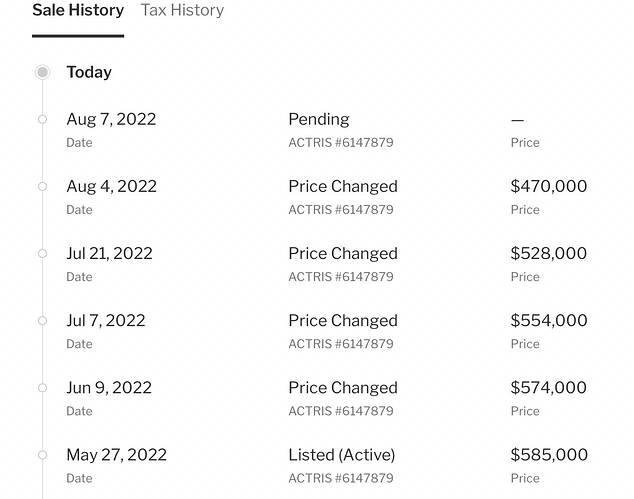Viewport: 634px width, 499px height.
Task: Click the Aug 4, 2022 timeline dot
Action: point(42,186)
